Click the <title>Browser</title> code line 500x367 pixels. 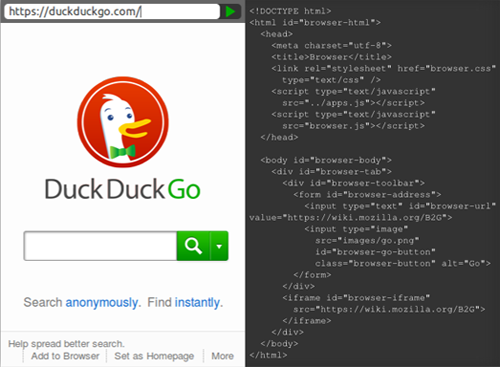click(x=331, y=57)
